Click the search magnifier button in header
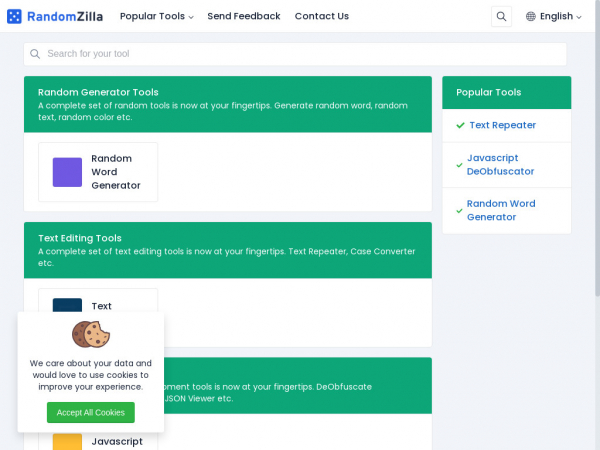This screenshot has height=450, width=600. click(501, 16)
